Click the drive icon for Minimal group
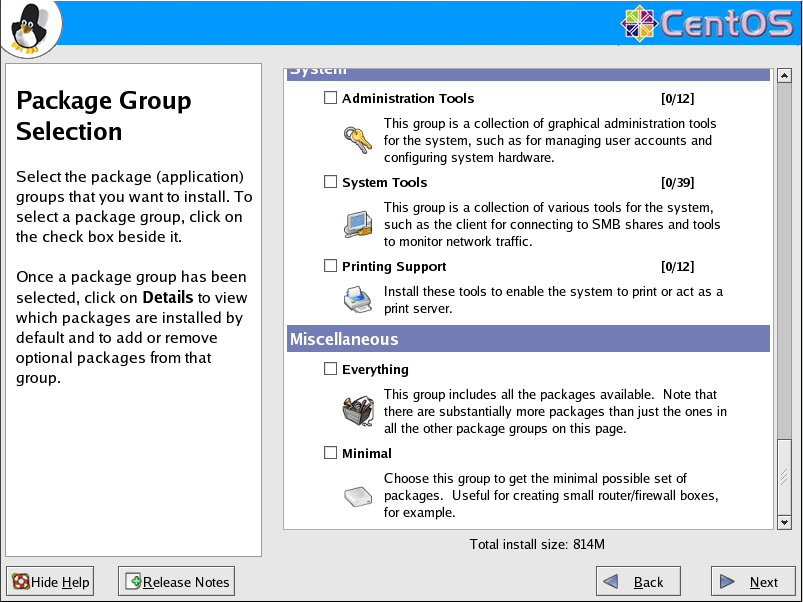 (357, 495)
